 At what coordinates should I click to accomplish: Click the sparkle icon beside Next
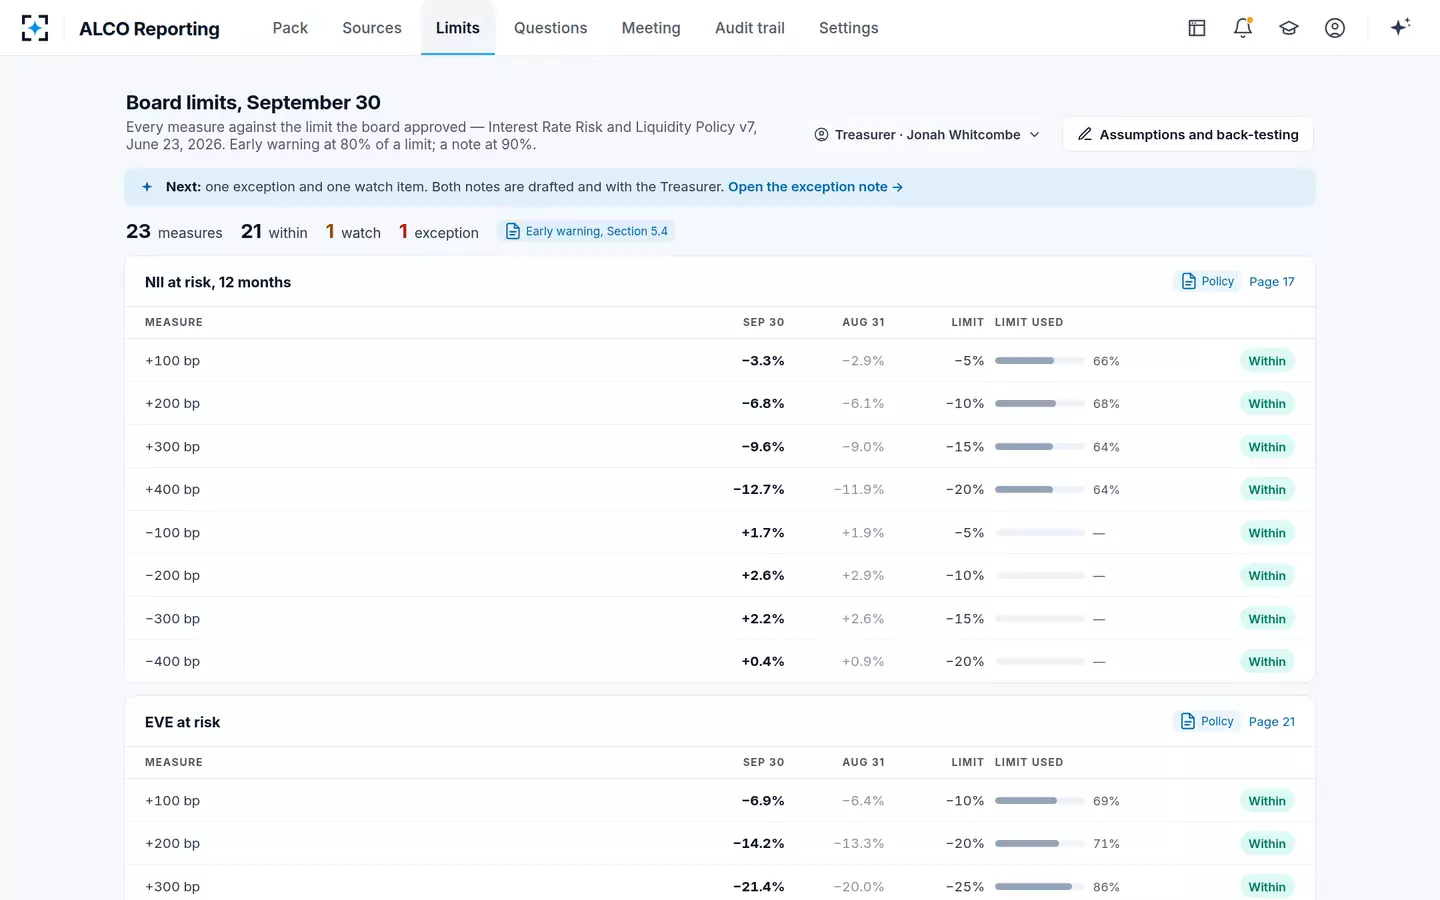(x=147, y=187)
